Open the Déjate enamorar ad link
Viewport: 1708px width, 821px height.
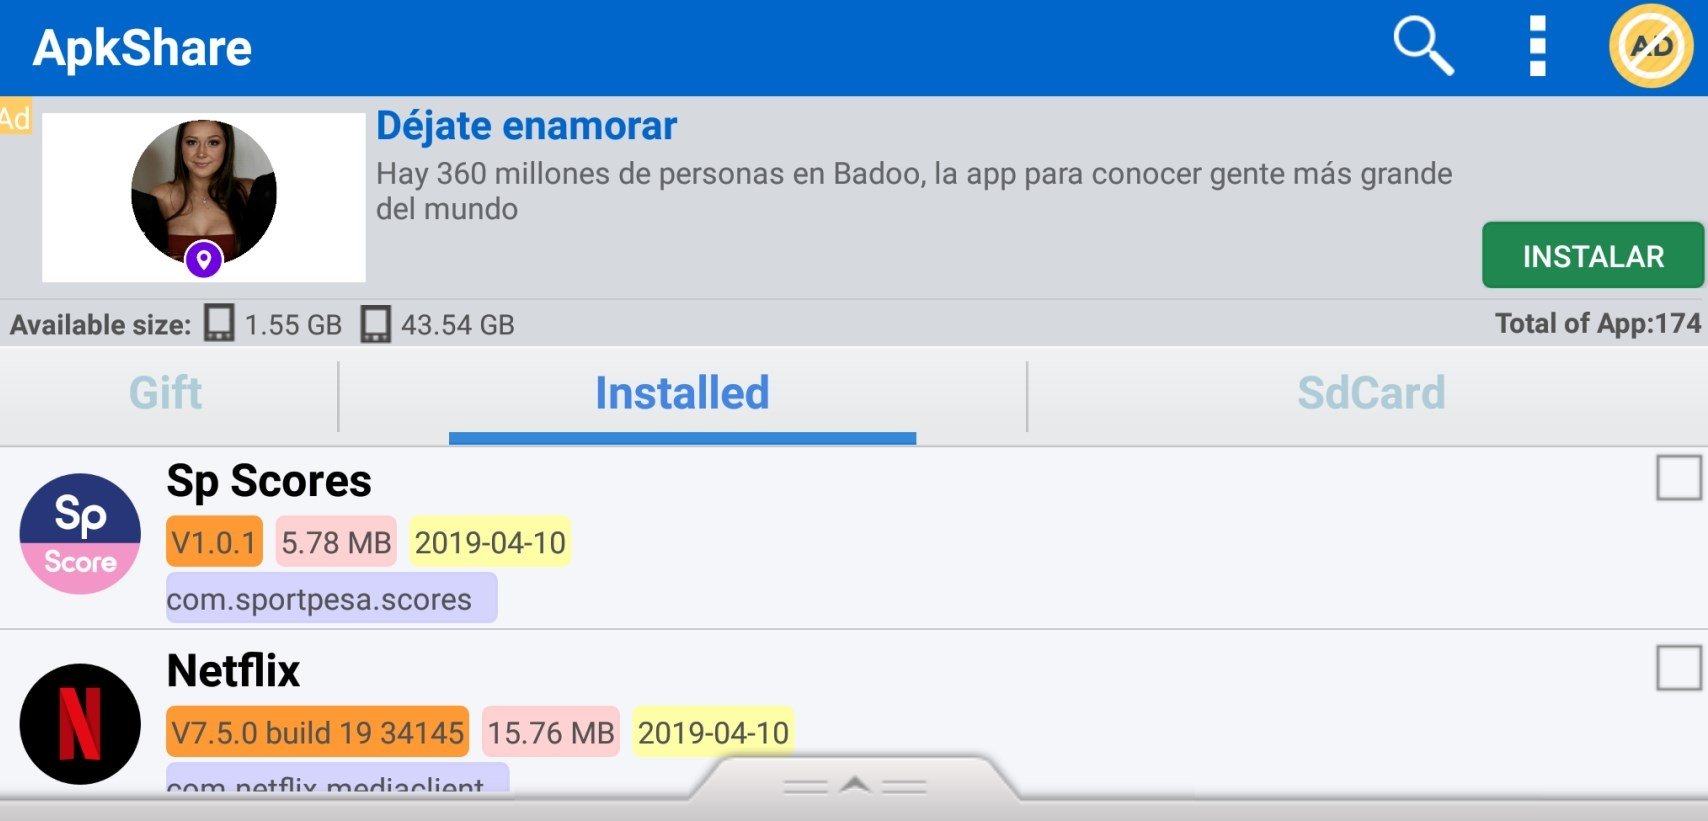coord(526,126)
